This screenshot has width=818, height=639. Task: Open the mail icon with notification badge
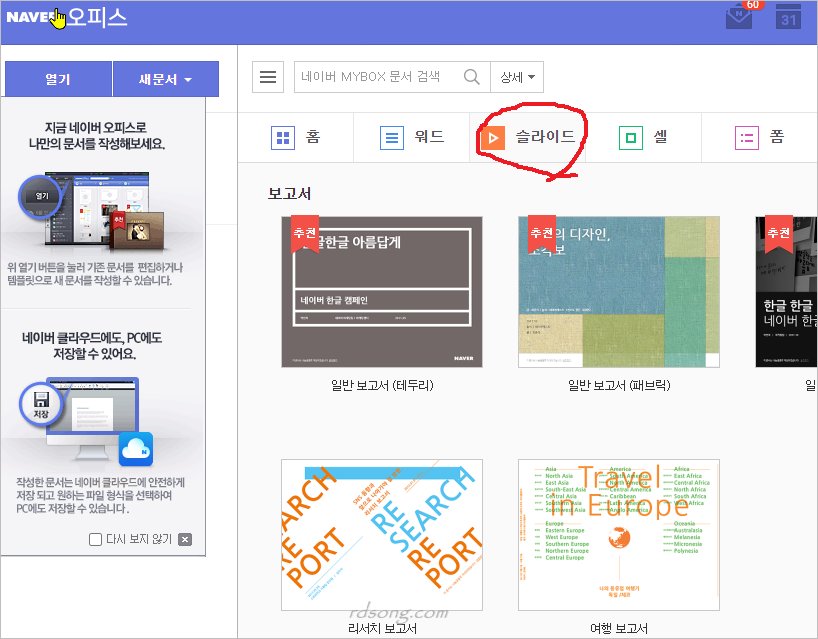tap(739, 17)
